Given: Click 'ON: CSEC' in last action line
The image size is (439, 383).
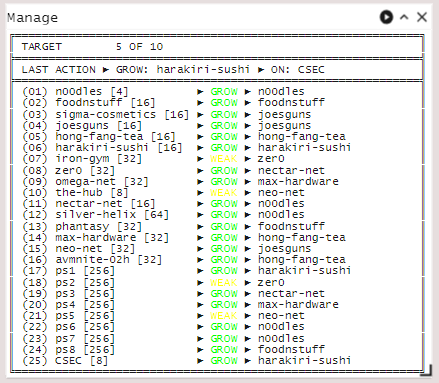Looking at the screenshot, I should [x=297, y=70].
